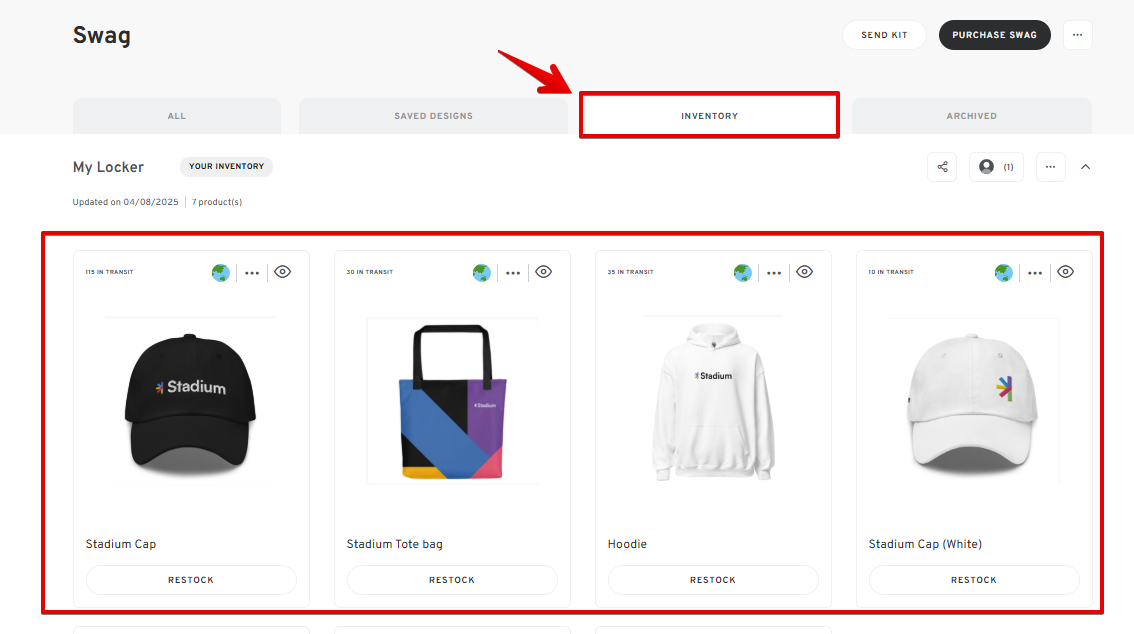Click the globe icon on Stadium Cap card
Image resolution: width=1134 pixels, height=634 pixels.
221,273
